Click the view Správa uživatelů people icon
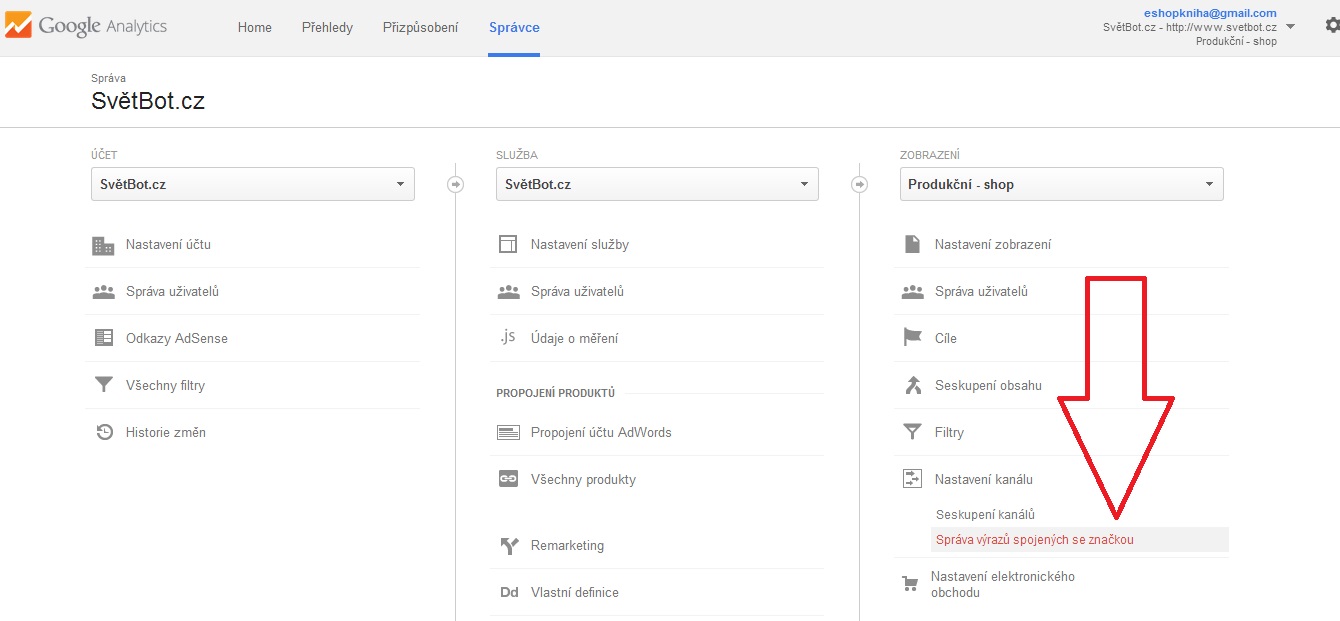This screenshot has height=621, width=1340. [x=912, y=292]
